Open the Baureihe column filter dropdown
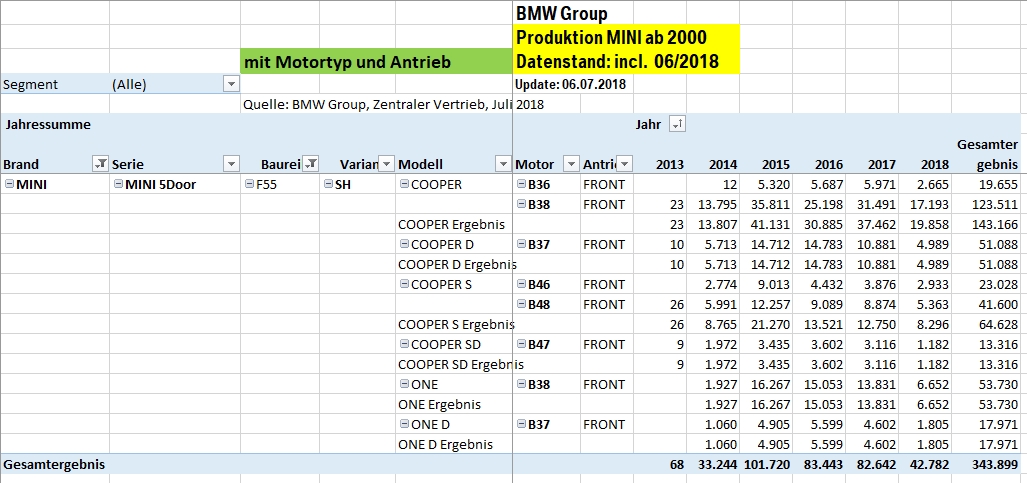 click(x=311, y=164)
